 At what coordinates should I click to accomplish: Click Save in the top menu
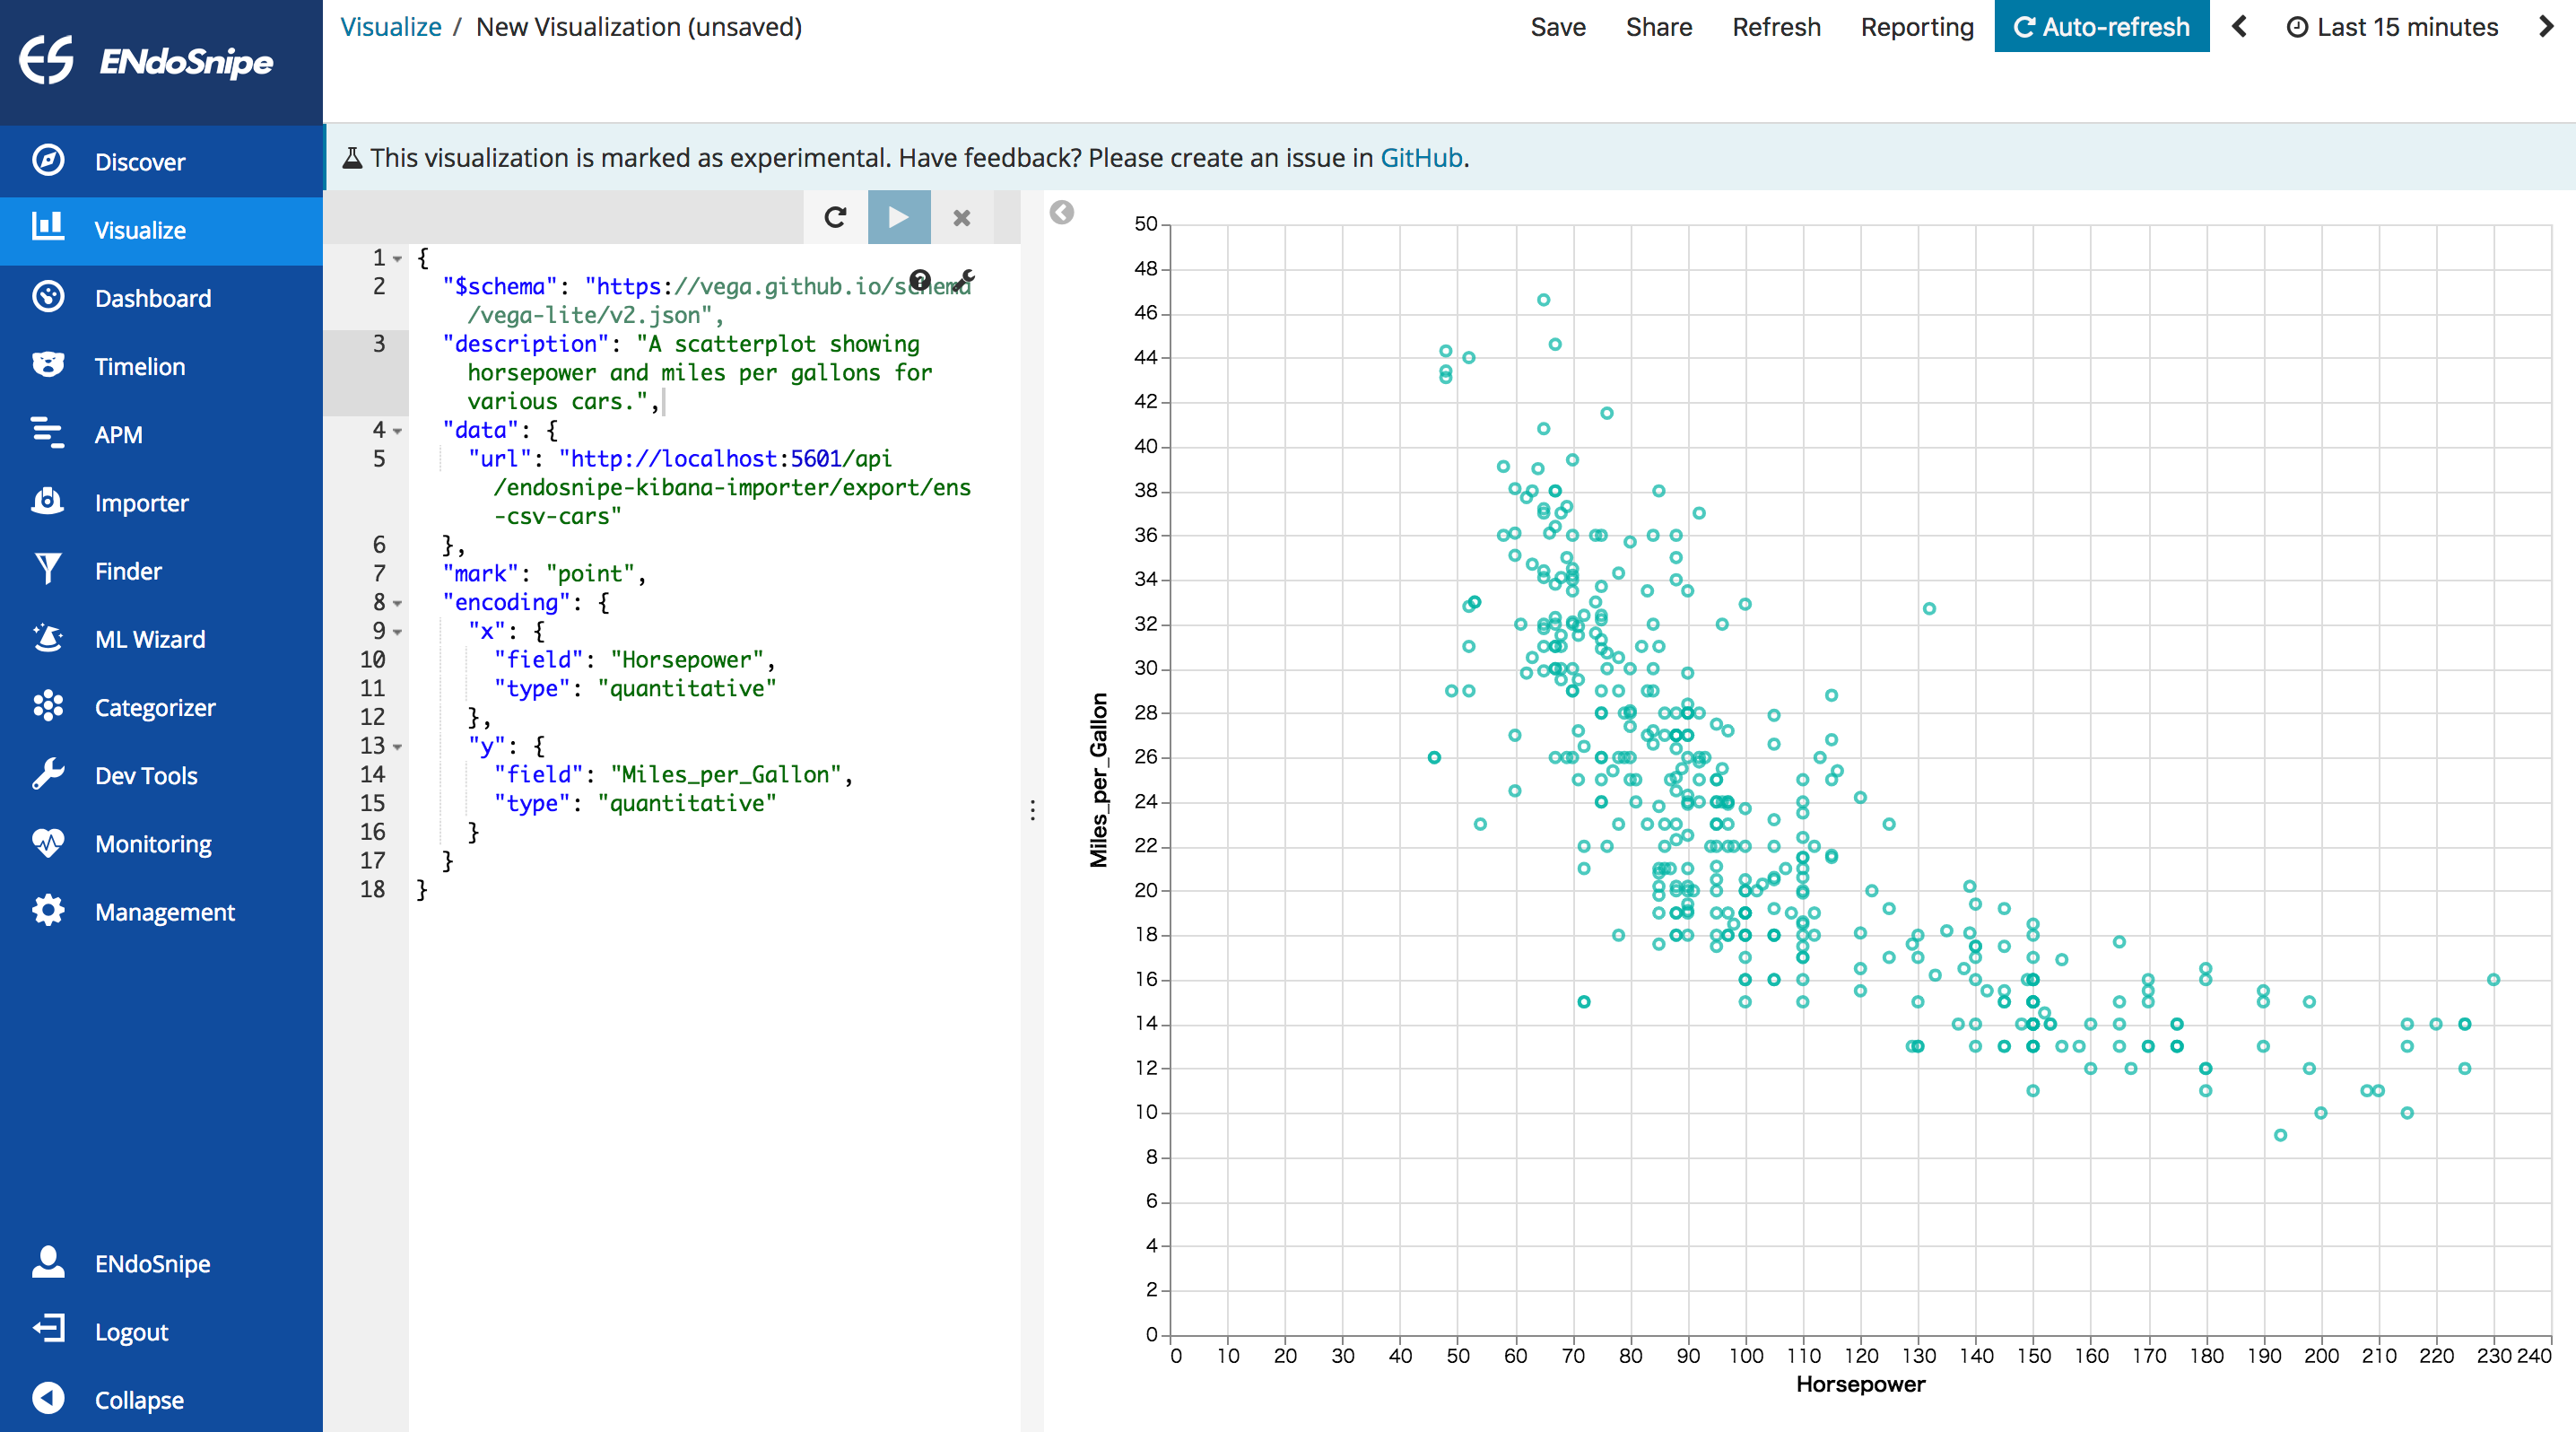(x=1557, y=27)
